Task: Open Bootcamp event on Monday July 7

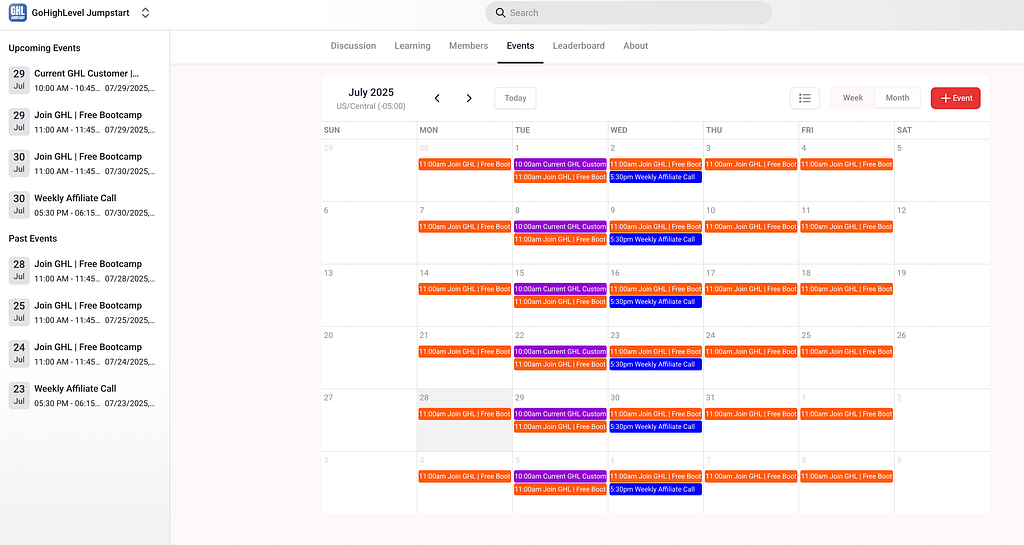Action: pos(464,226)
